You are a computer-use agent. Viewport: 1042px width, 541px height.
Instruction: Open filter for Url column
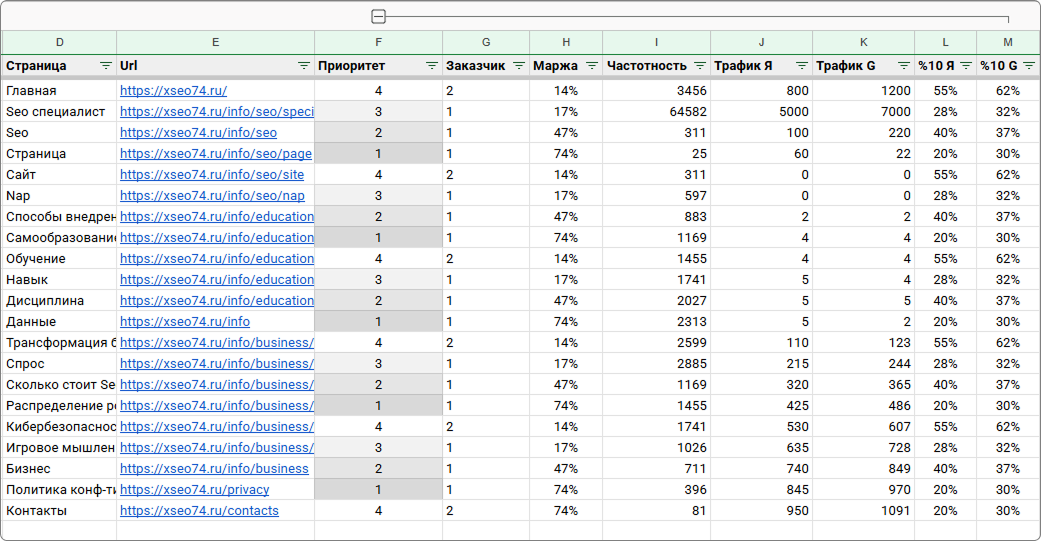click(x=304, y=66)
